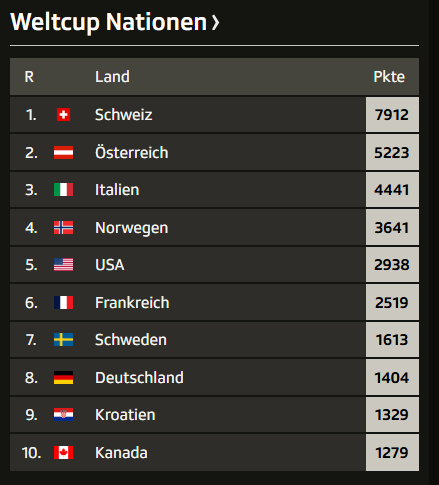This screenshot has width=439, height=485.
Task: Click Kanada's 1279 points cell
Action: coord(392,453)
